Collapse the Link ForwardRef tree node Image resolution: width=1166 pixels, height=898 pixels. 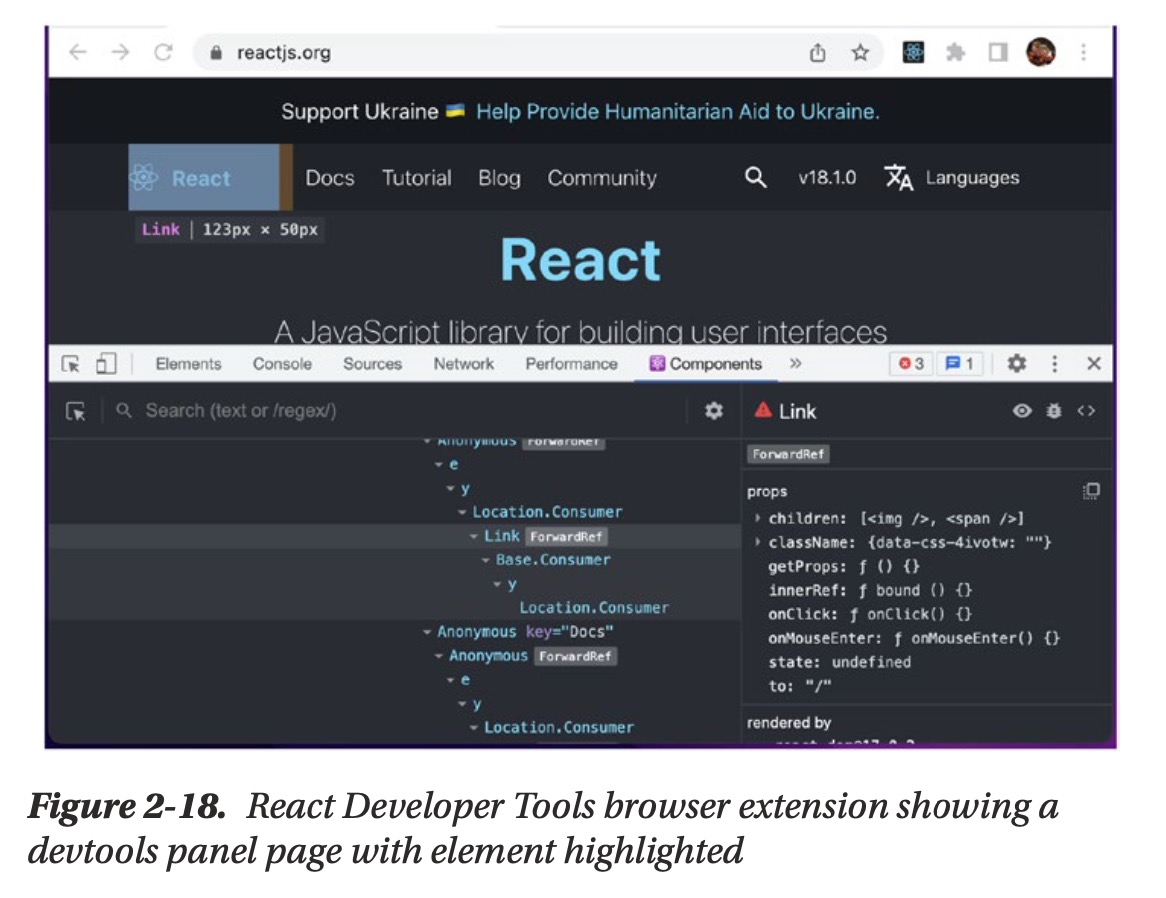pyautogui.click(x=474, y=537)
